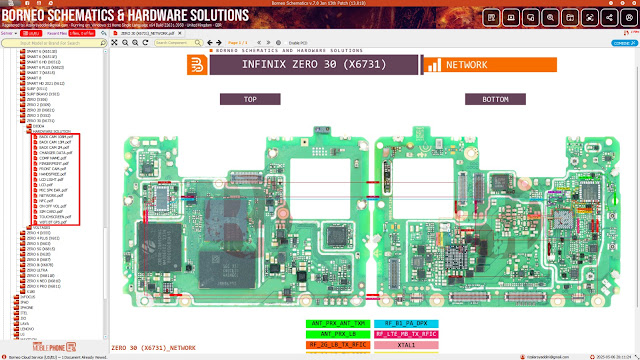Screen dimensions: 640x360
Task: Click the red recent files count badge
Action: 82,33
